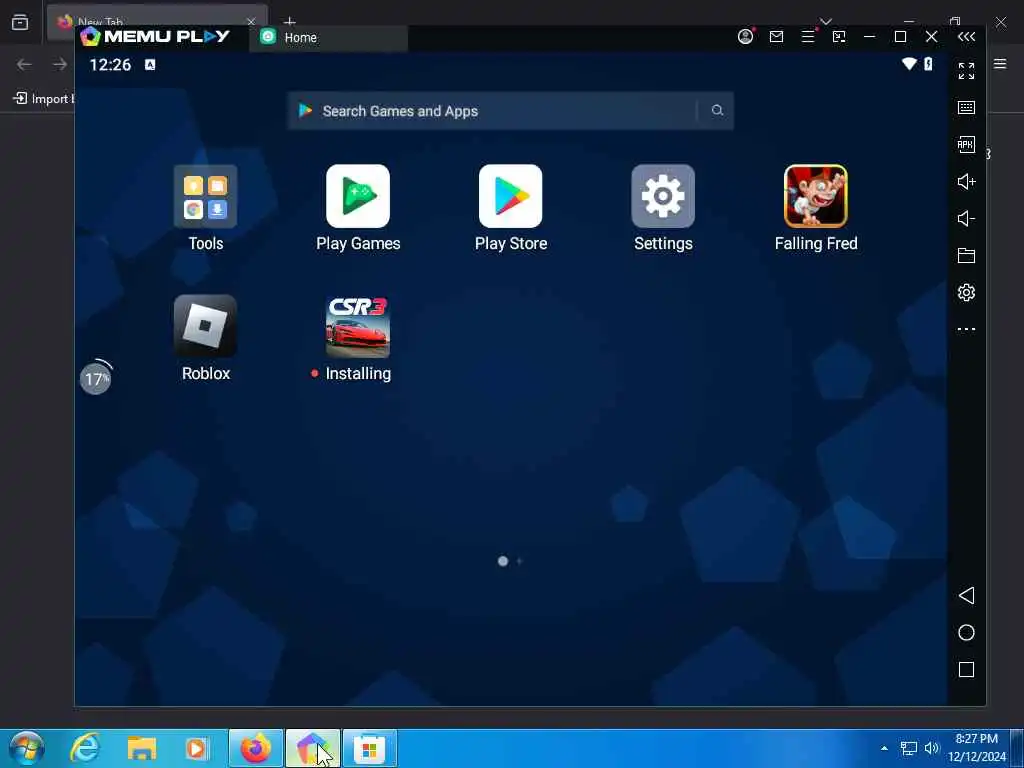Click the battery status icon in Android bar

coord(928,64)
